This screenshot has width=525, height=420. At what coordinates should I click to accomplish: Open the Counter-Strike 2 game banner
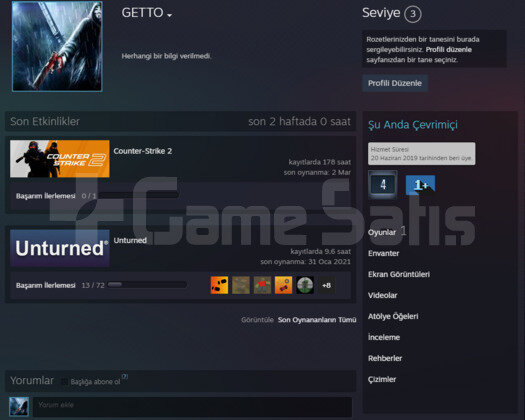[x=60, y=159]
